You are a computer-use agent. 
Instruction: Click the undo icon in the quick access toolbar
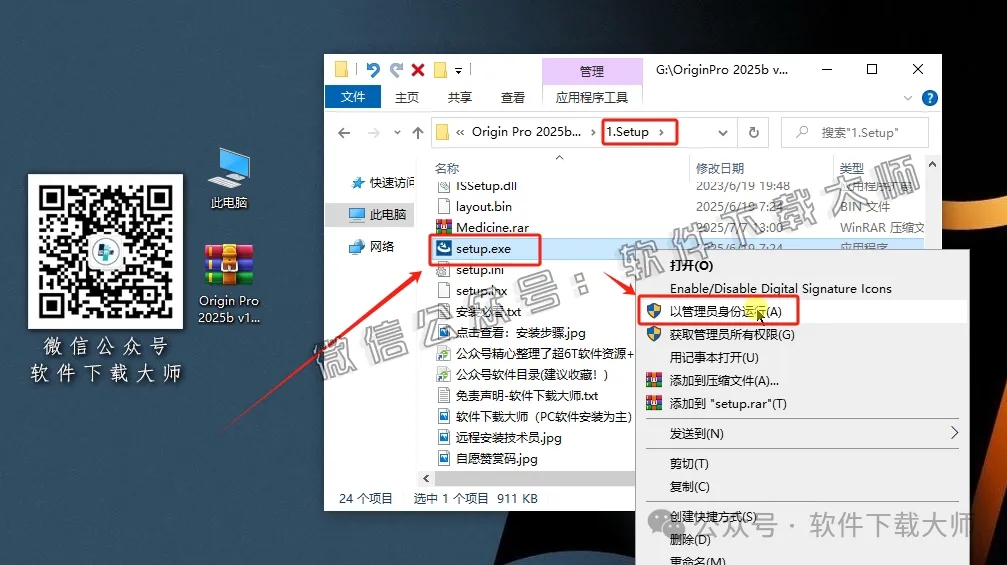point(372,69)
